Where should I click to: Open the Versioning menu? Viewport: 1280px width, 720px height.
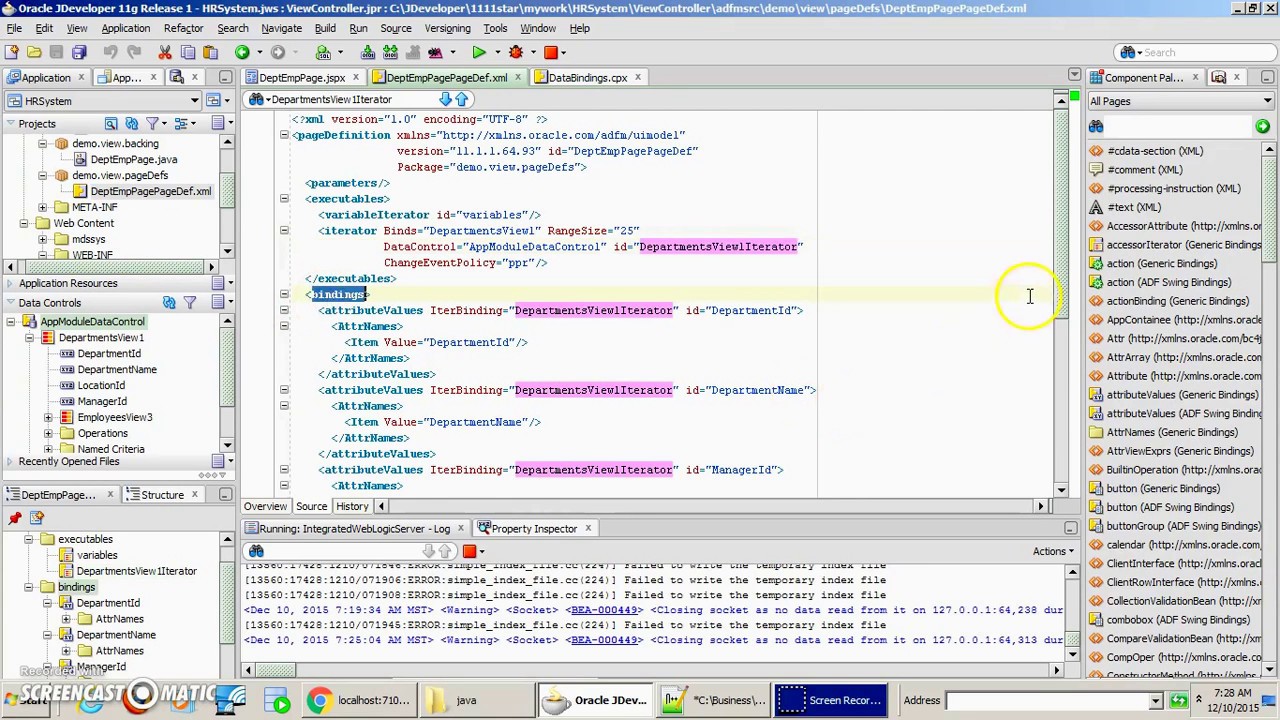click(x=447, y=28)
